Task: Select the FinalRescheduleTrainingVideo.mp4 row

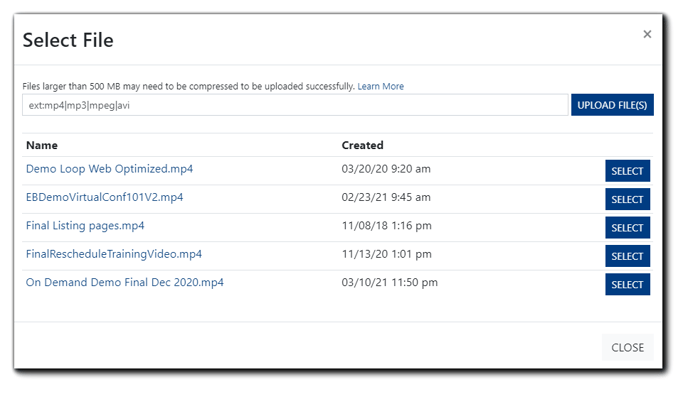Action: 627,256
